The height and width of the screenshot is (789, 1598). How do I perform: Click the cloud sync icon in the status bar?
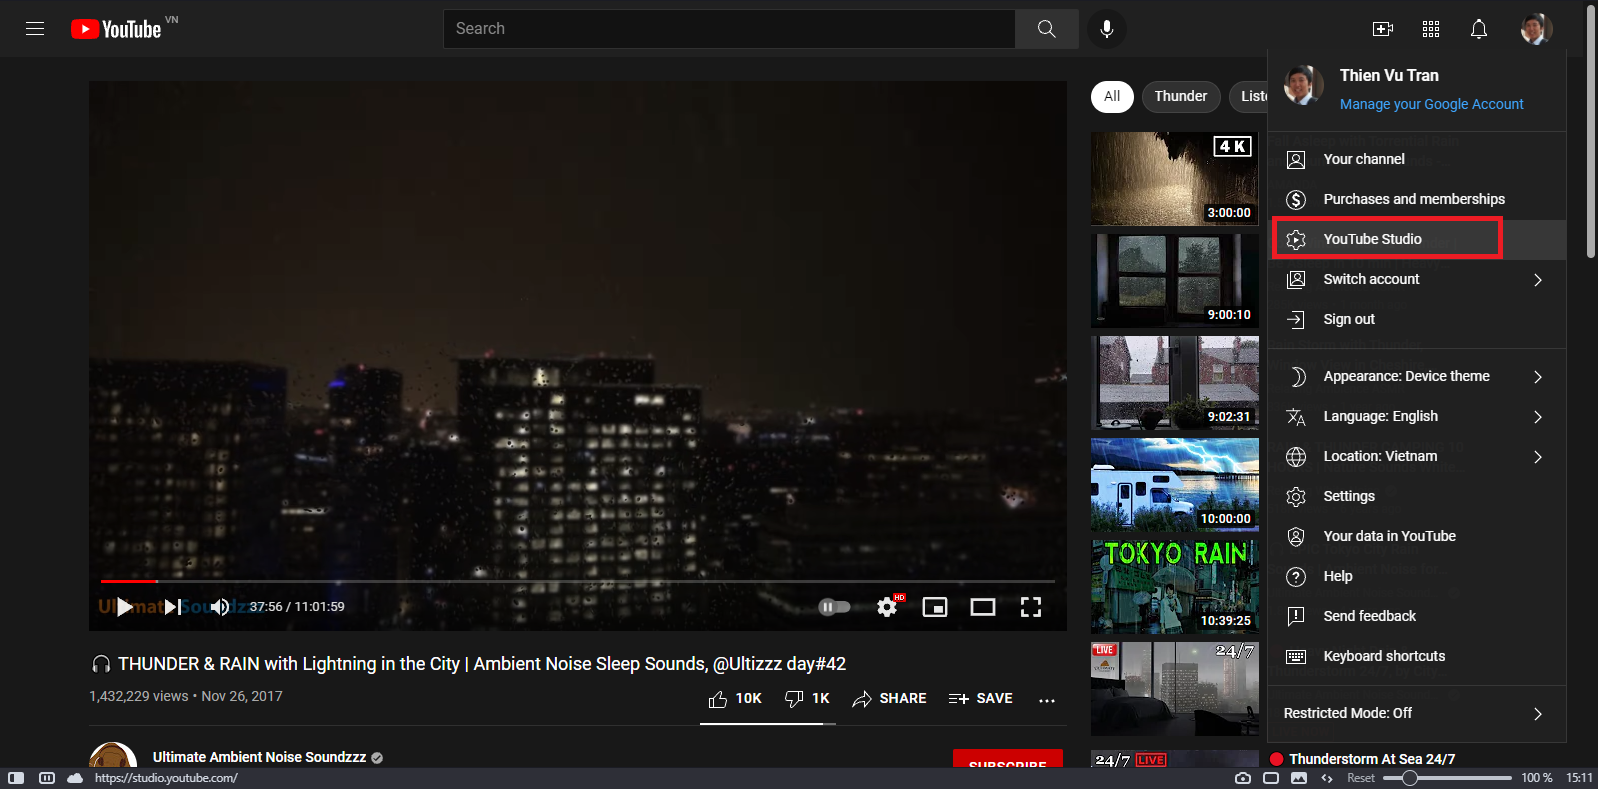pyautogui.click(x=75, y=778)
